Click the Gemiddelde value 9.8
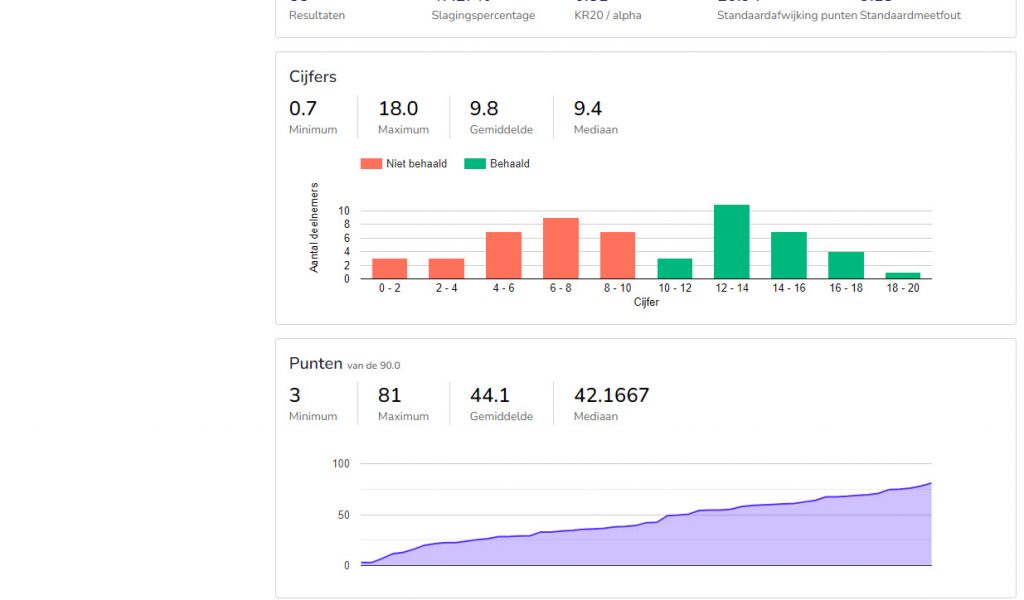 pos(484,108)
